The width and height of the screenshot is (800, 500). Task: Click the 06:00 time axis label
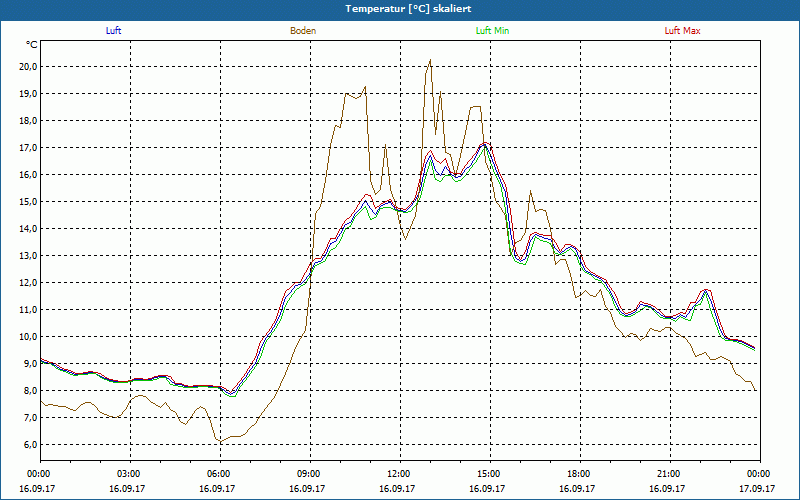pos(220,474)
